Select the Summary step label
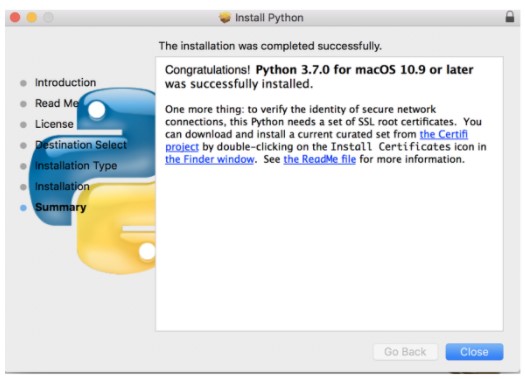525x379 pixels. tap(61, 207)
